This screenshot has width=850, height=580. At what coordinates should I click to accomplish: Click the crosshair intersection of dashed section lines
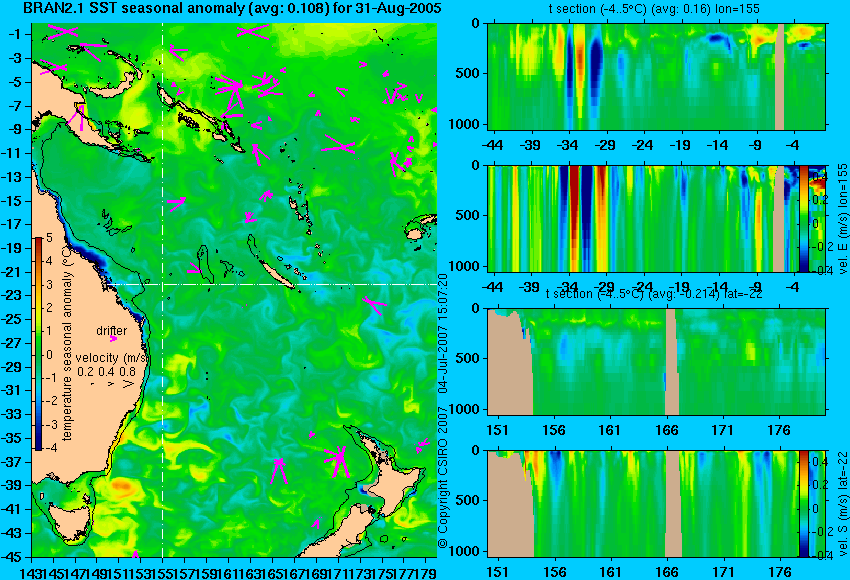coord(163,284)
